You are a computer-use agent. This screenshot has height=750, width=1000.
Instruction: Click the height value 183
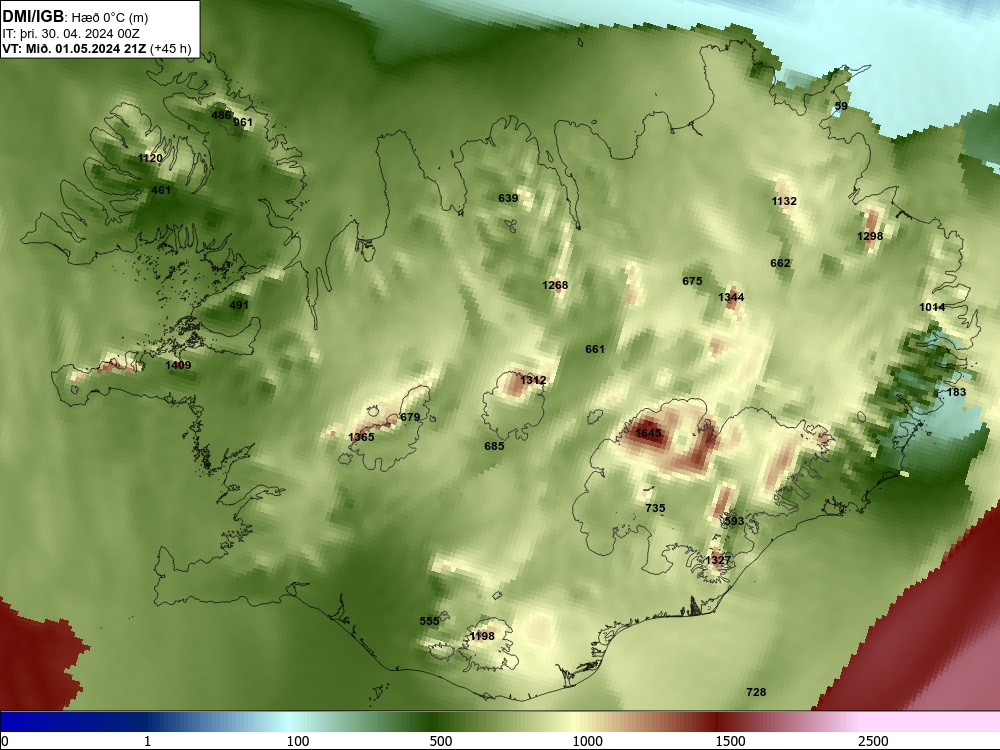[x=956, y=392]
